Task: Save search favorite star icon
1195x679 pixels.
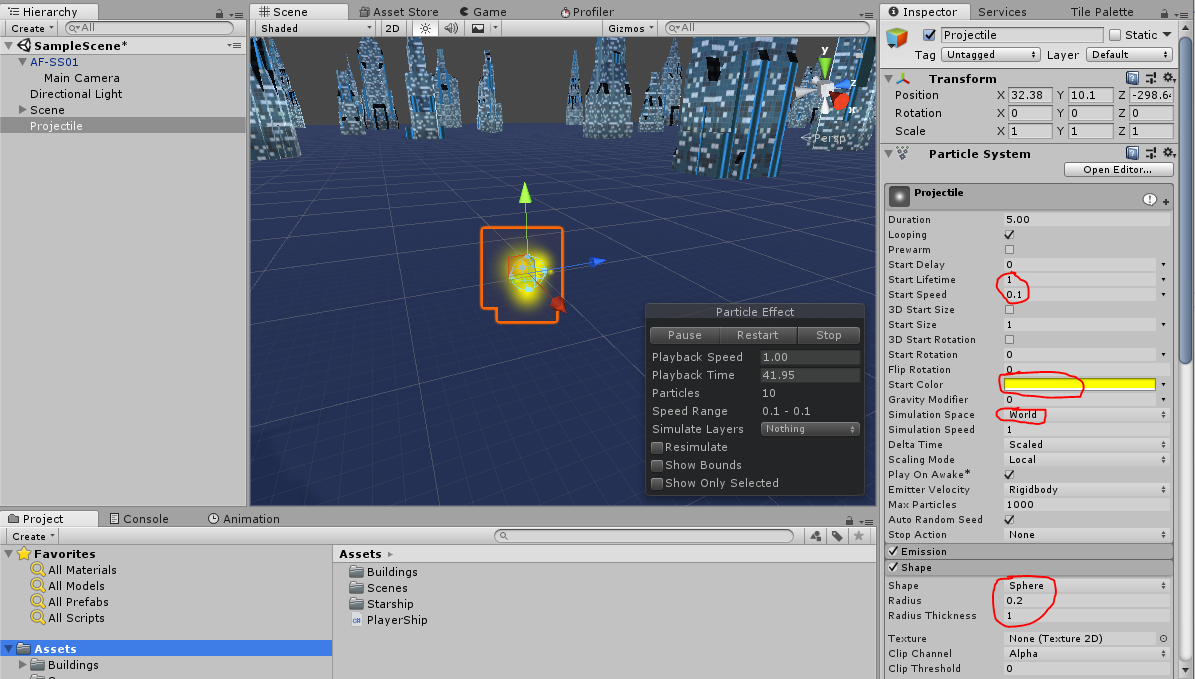Action: [858, 536]
